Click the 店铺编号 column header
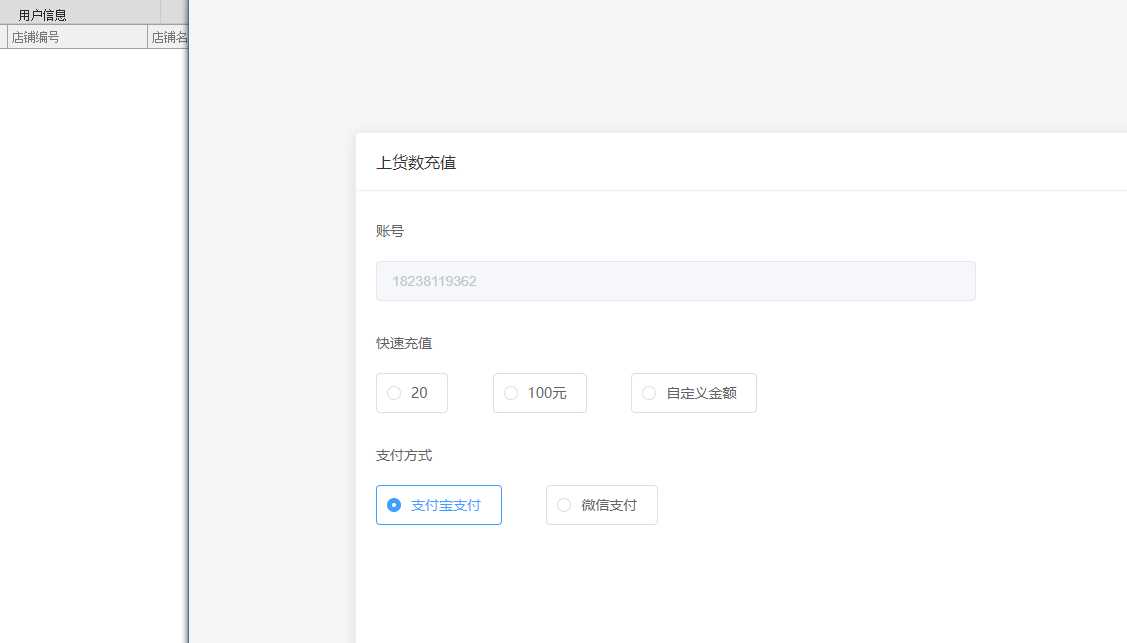The image size is (1127, 643). point(36,37)
